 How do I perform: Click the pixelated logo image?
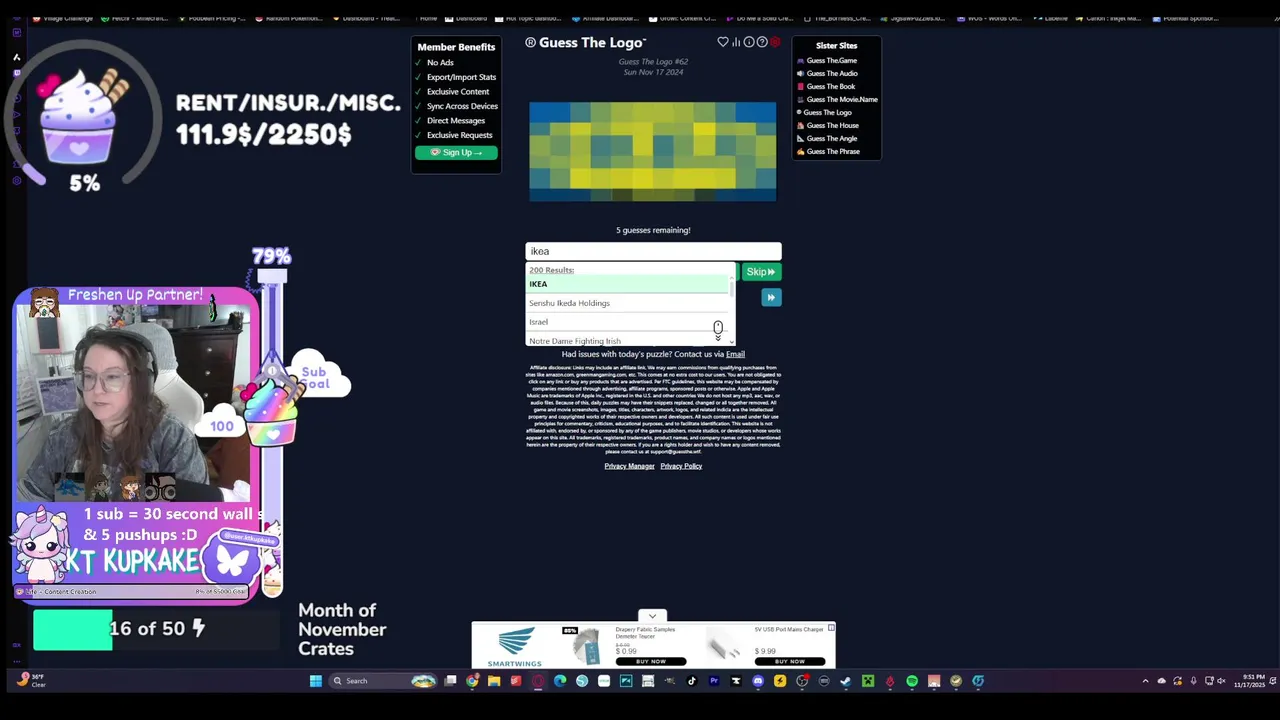coord(653,152)
